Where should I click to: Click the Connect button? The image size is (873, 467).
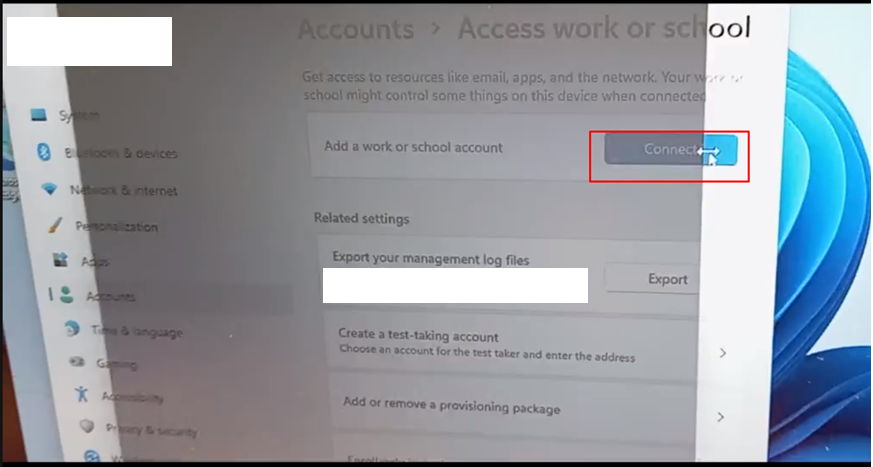tap(671, 149)
